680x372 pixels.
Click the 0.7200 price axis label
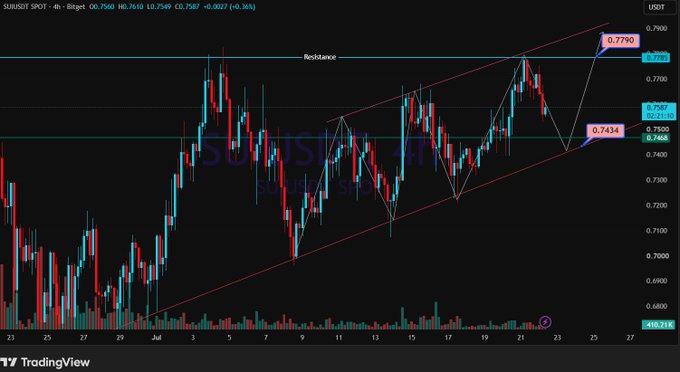click(657, 205)
